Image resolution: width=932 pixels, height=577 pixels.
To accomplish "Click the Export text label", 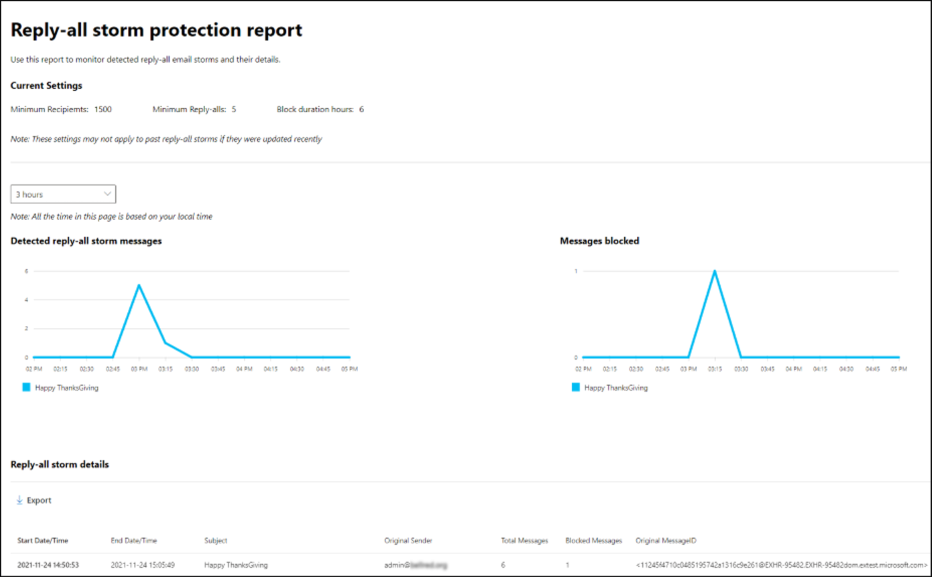I will click(39, 500).
